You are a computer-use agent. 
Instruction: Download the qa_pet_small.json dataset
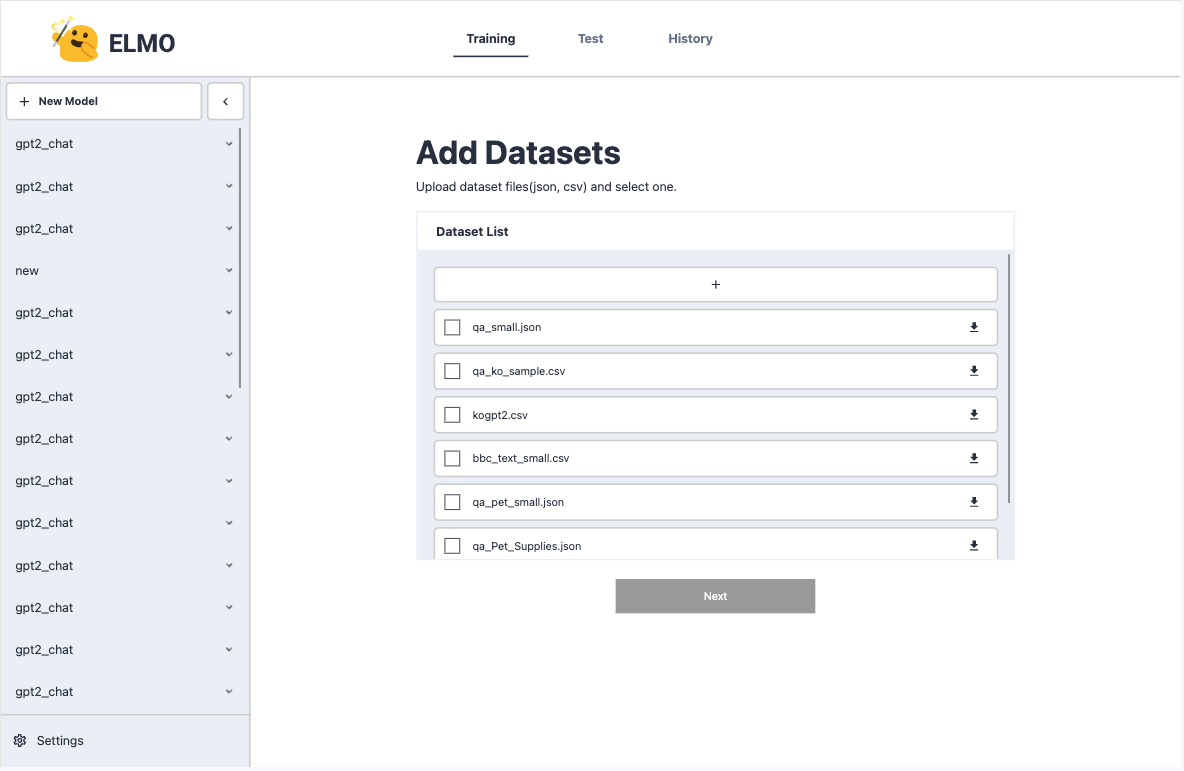point(973,502)
